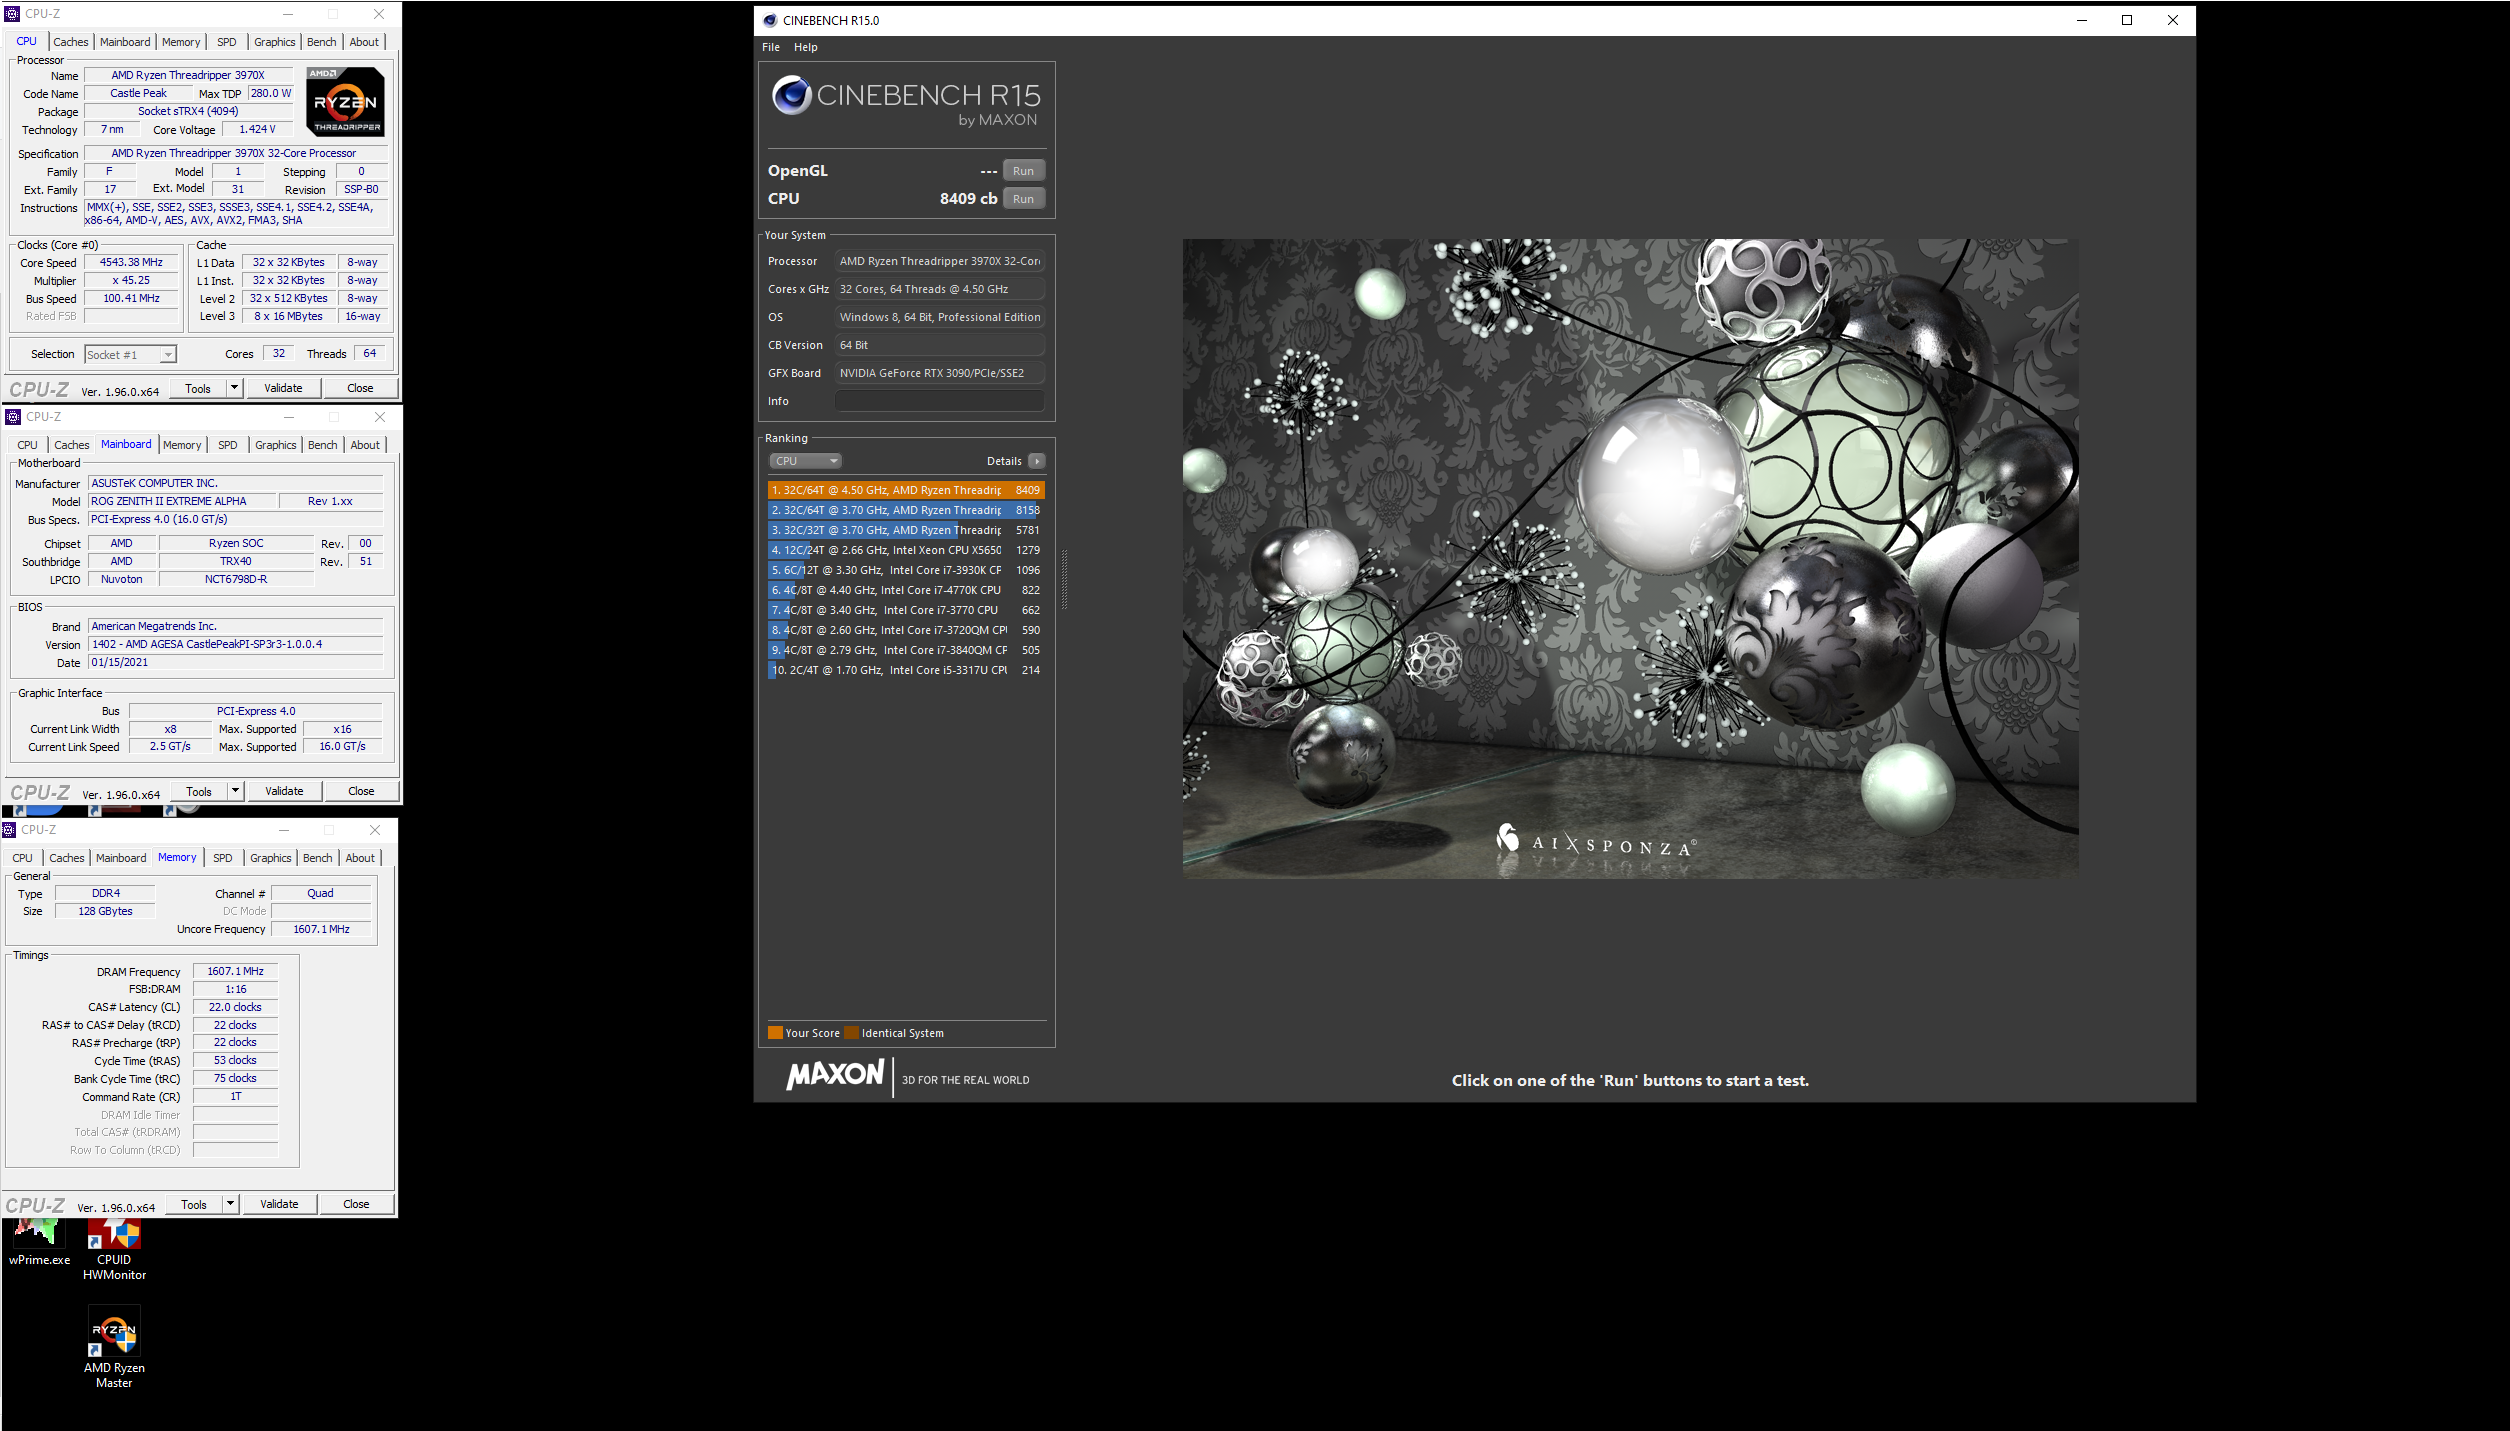Select CPU tab in the Memory CPU-Z window

click(23, 858)
